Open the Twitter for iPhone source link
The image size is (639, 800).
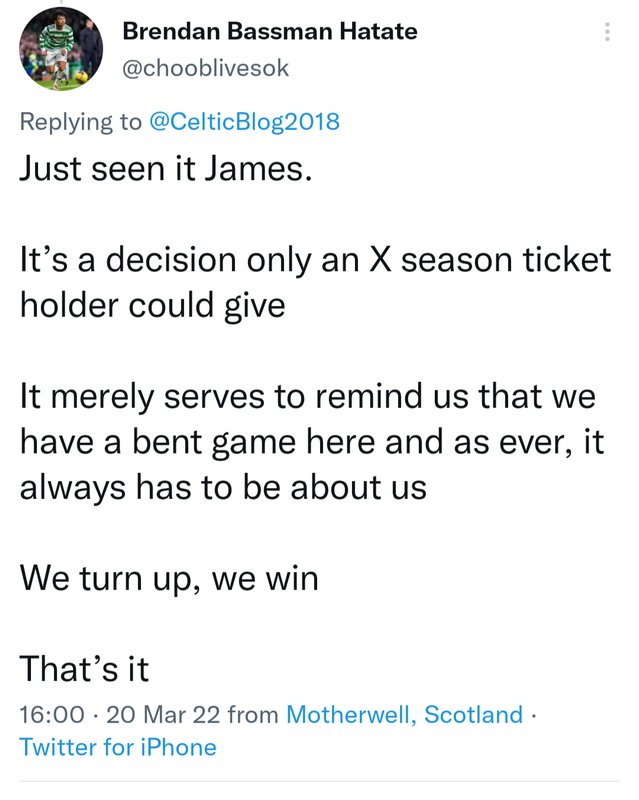(x=117, y=747)
